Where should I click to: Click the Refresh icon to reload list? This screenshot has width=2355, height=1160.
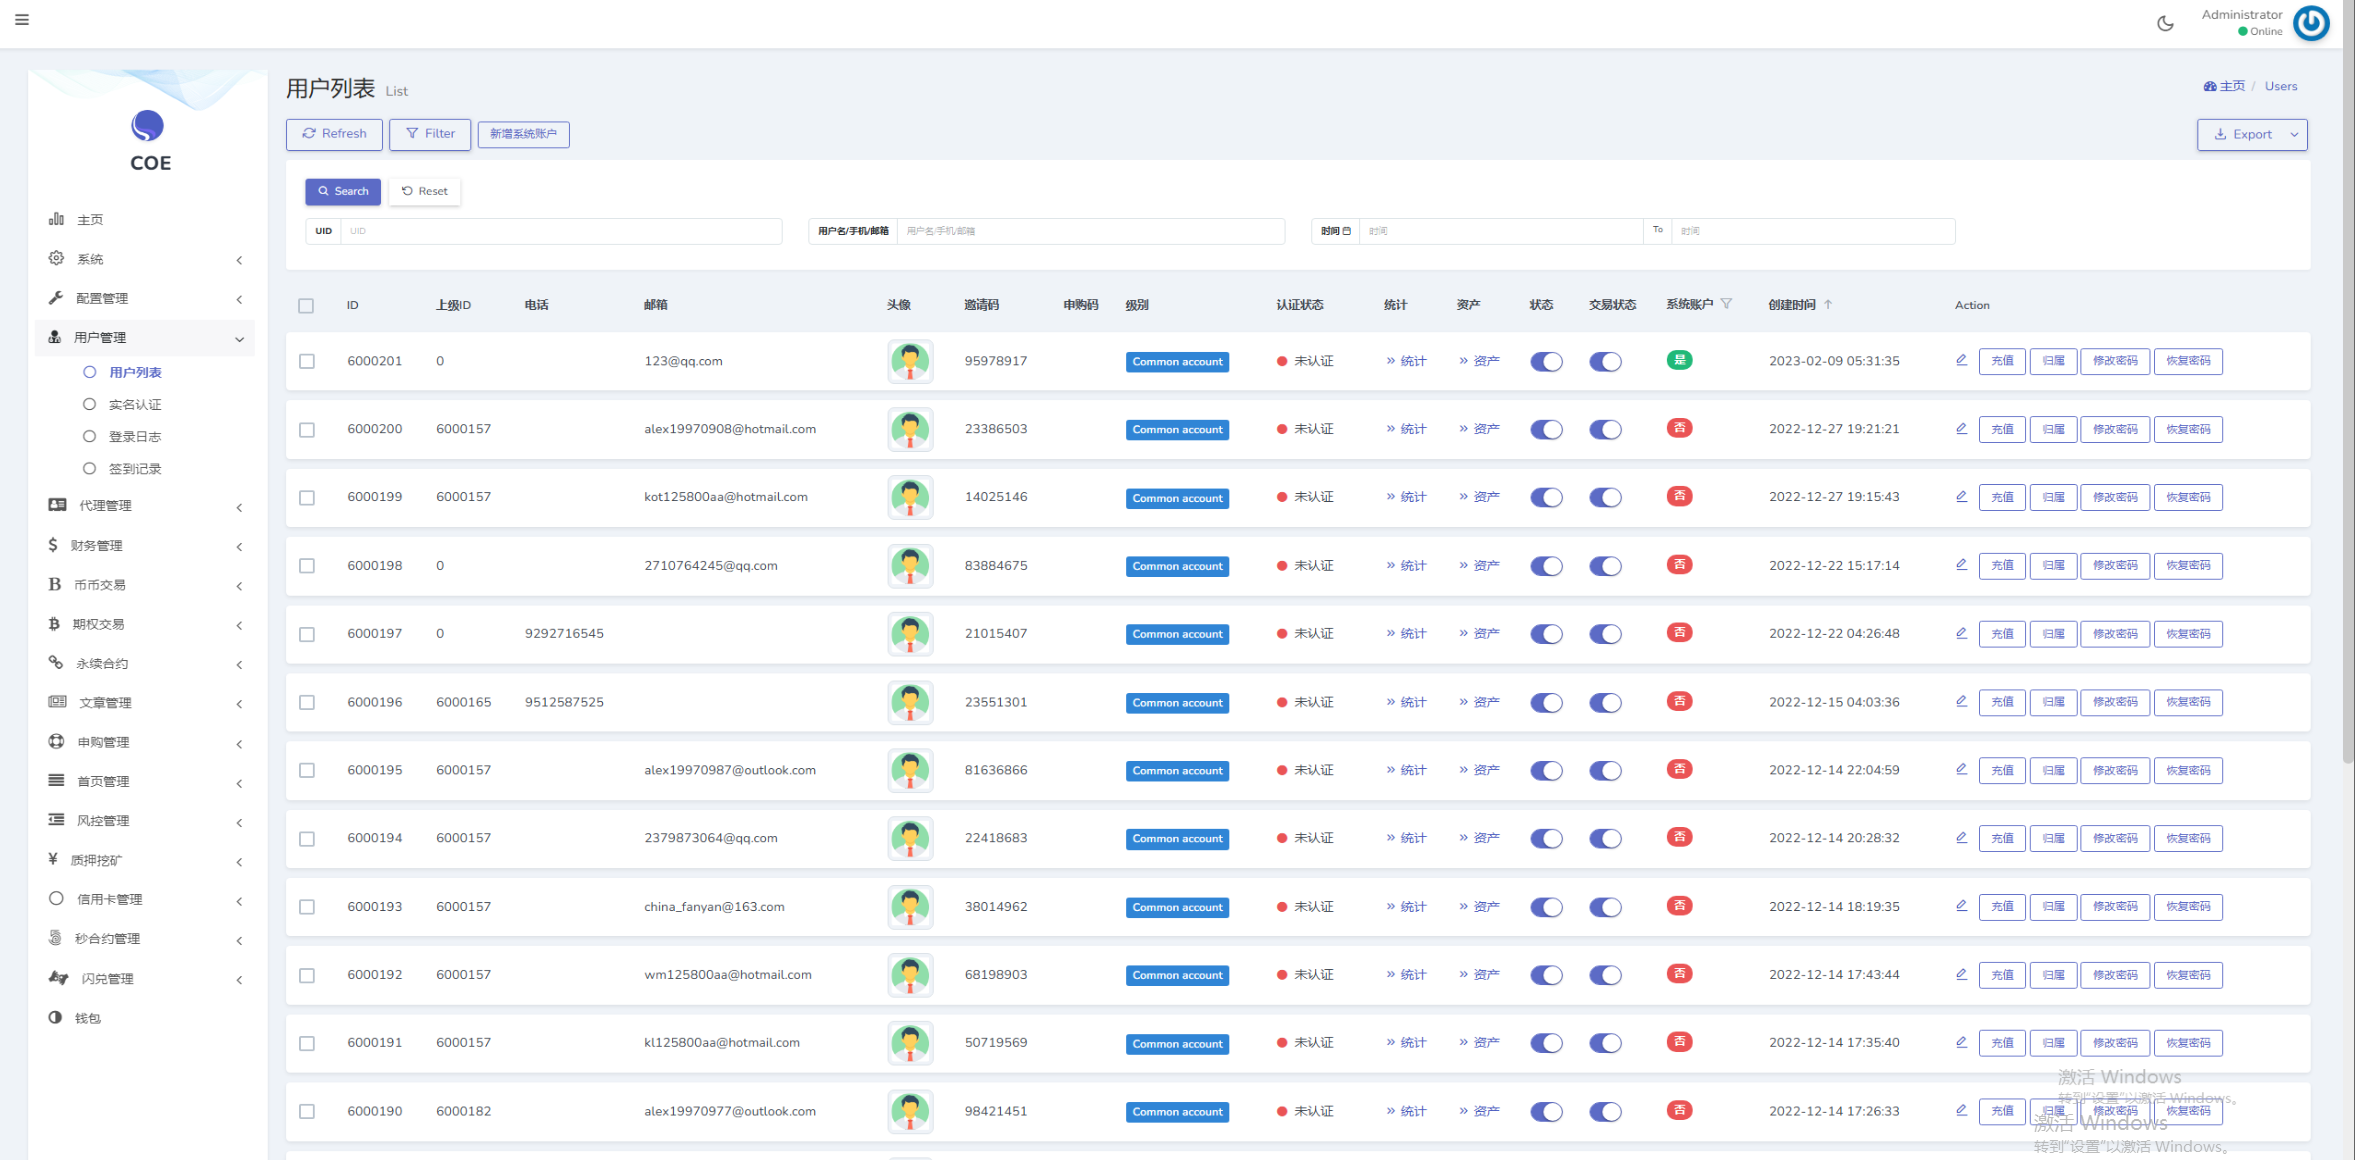pyautogui.click(x=333, y=134)
